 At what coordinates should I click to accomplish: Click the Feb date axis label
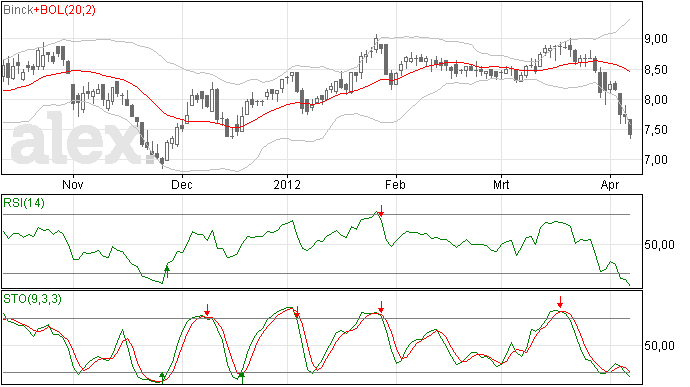tap(395, 184)
